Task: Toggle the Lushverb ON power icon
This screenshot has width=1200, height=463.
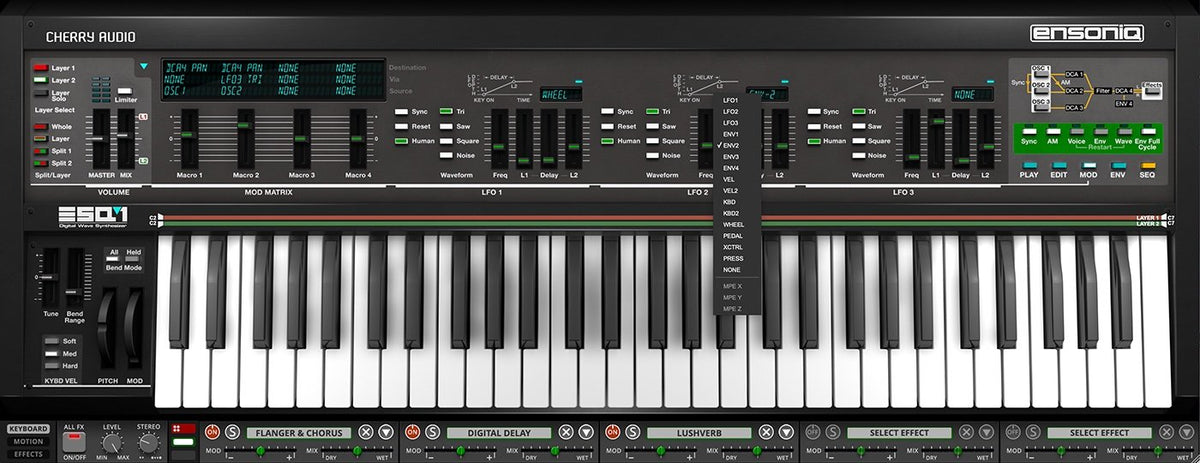Action: (x=612, y=432)
